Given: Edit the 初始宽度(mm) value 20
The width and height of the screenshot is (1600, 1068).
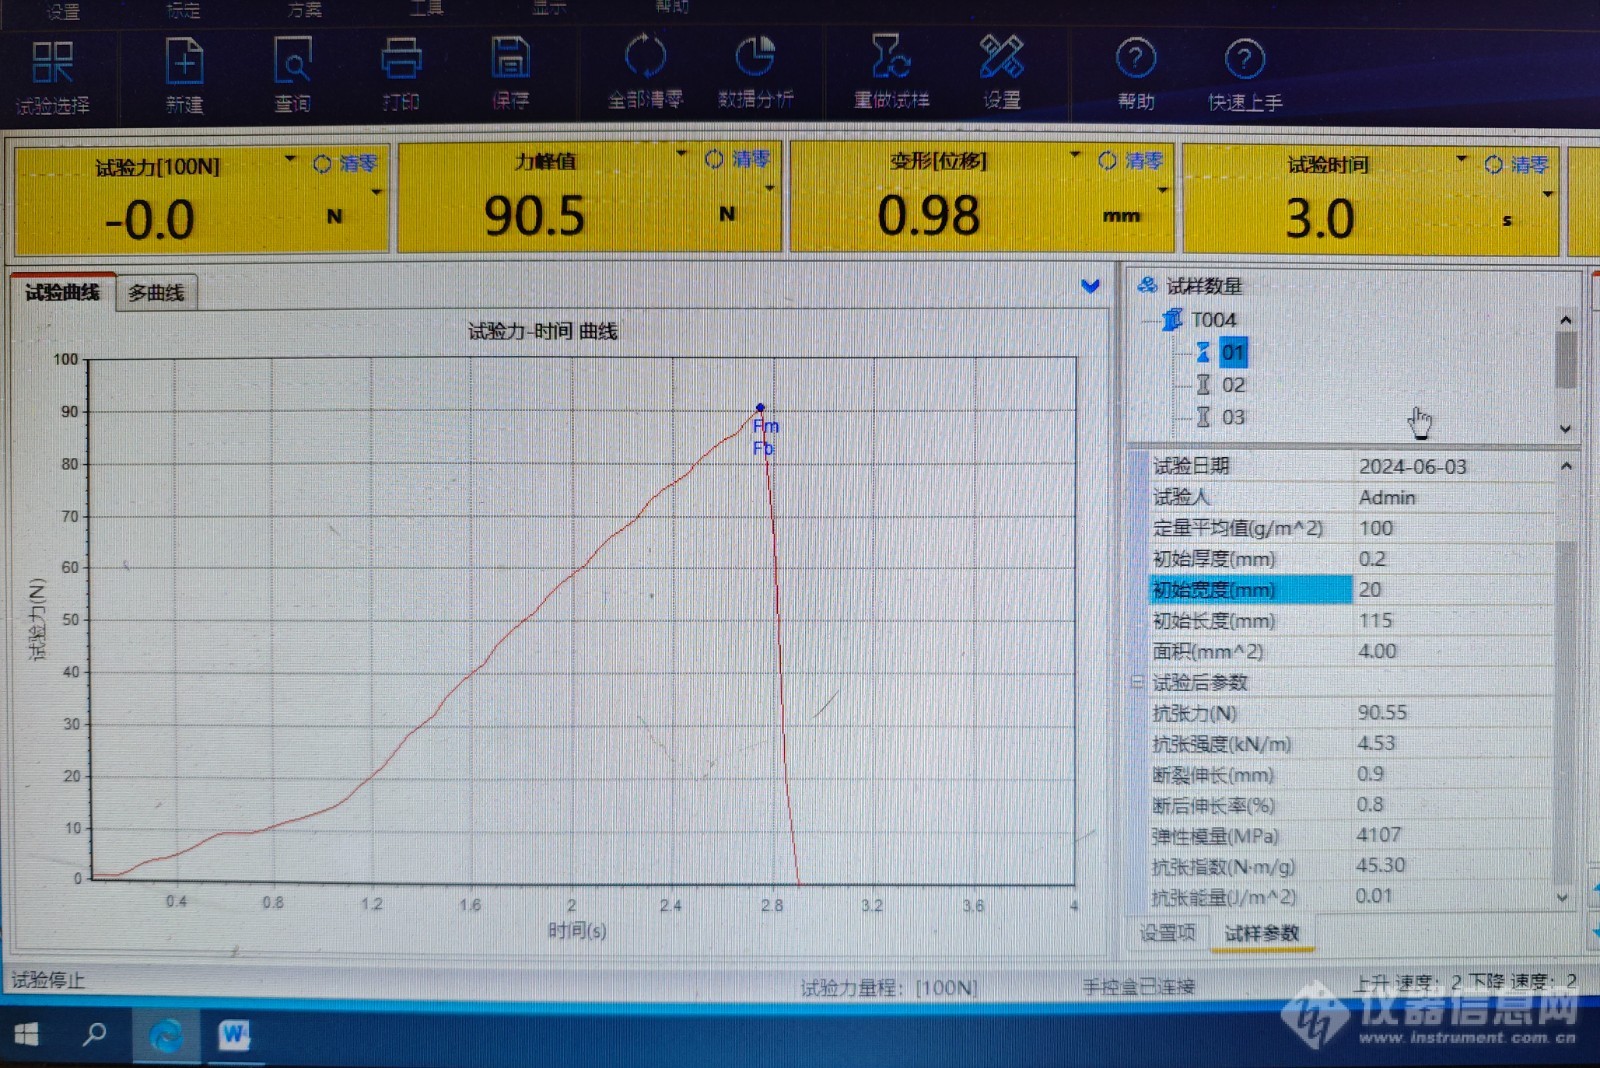Looking at the screenshot, I should 1454,590.
